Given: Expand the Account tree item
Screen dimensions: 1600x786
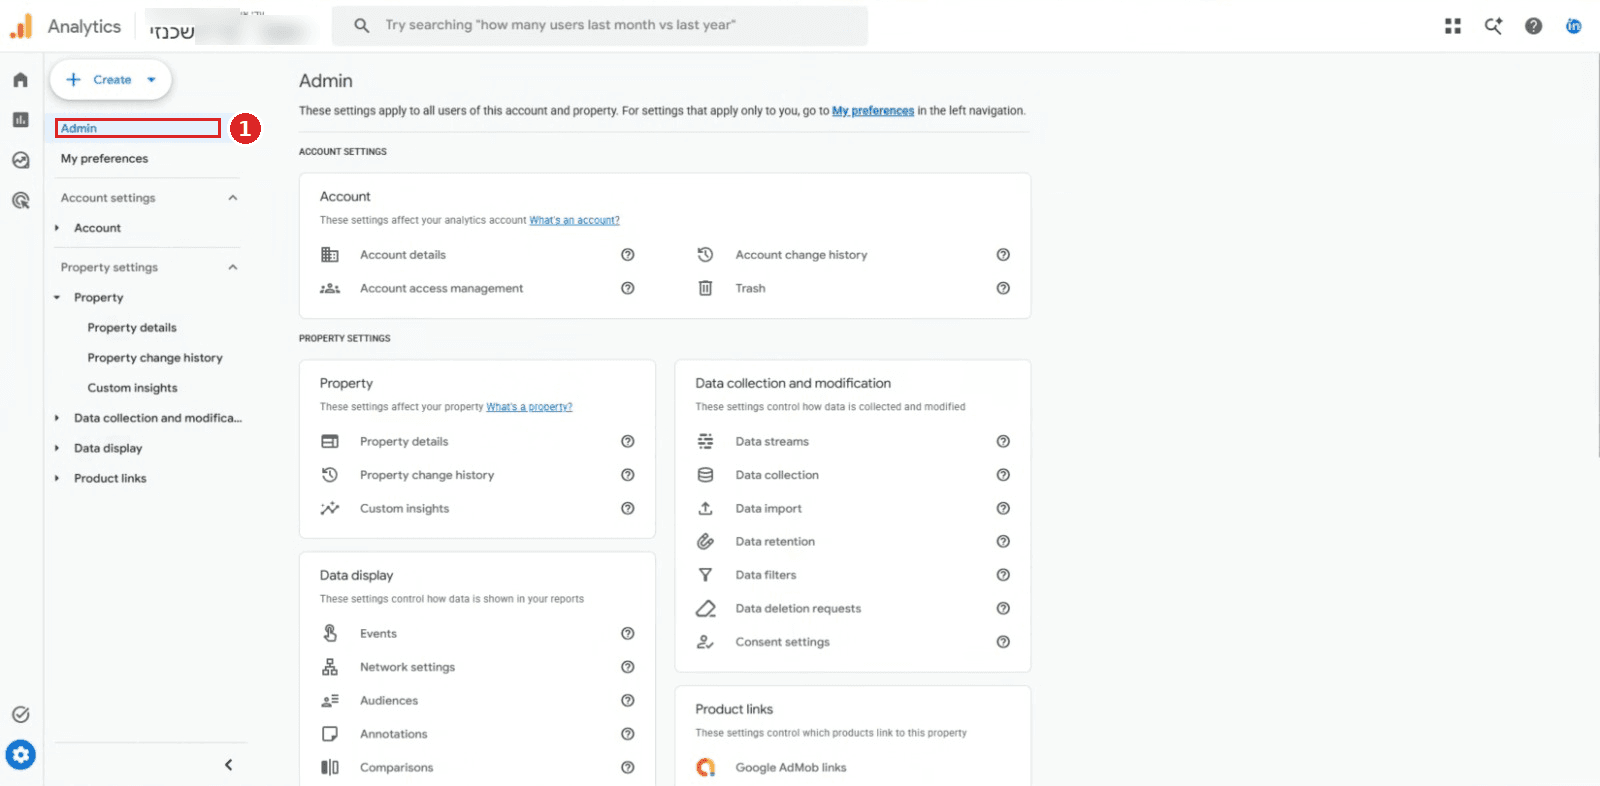Looking at the screenshot, I should [x=57, y=228].
